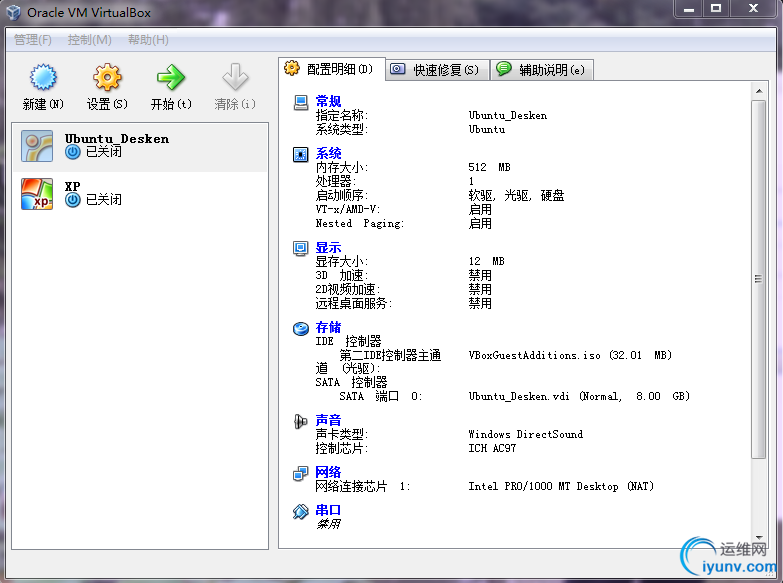Click the New (新建) VM toolbar icon

point(43,77)
